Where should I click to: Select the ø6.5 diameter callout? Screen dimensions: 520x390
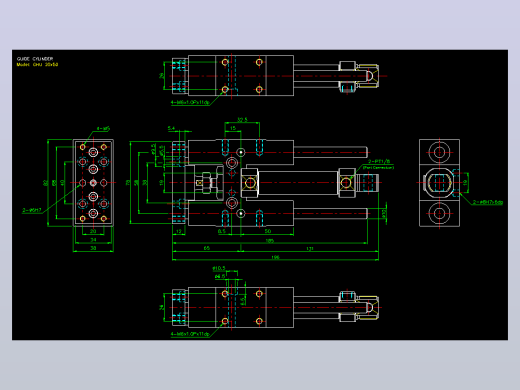point(220,276)
